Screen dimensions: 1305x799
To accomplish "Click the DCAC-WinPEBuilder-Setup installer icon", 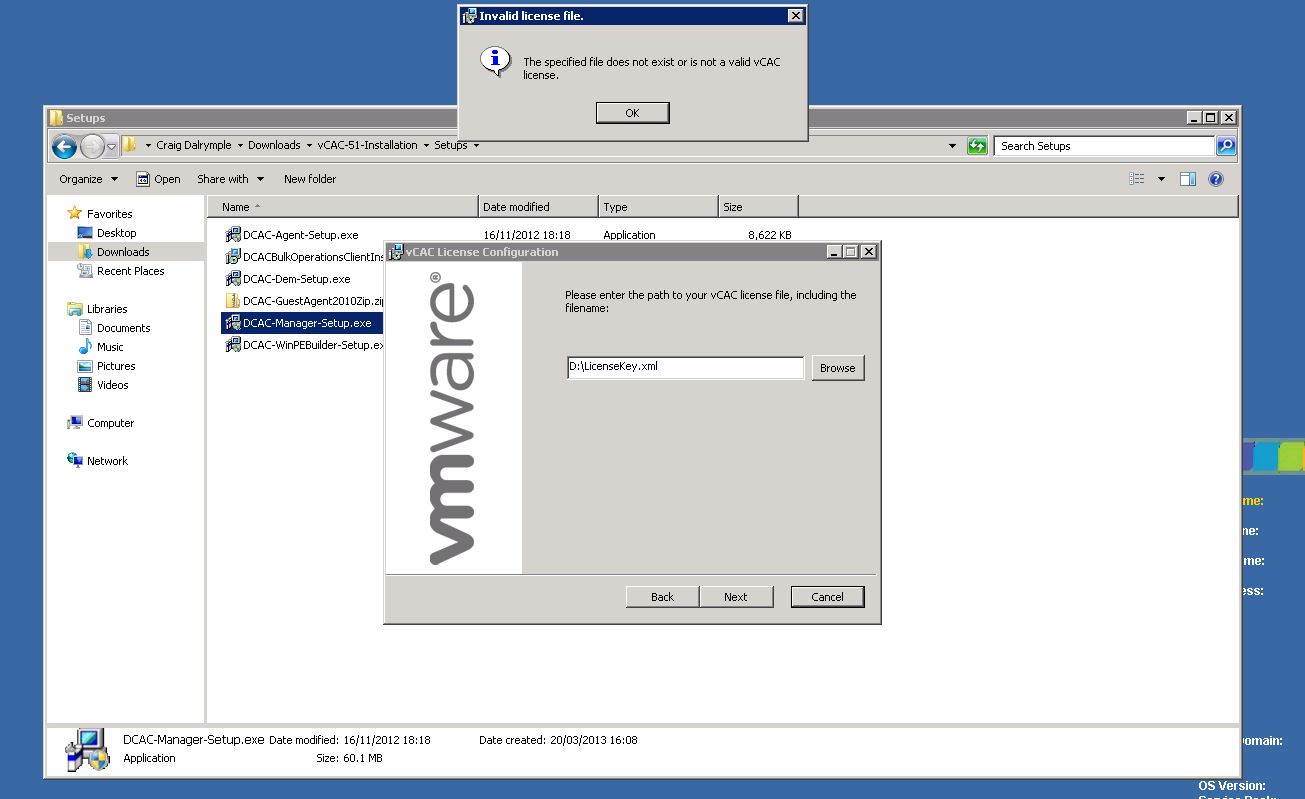I will pos(233,345).
